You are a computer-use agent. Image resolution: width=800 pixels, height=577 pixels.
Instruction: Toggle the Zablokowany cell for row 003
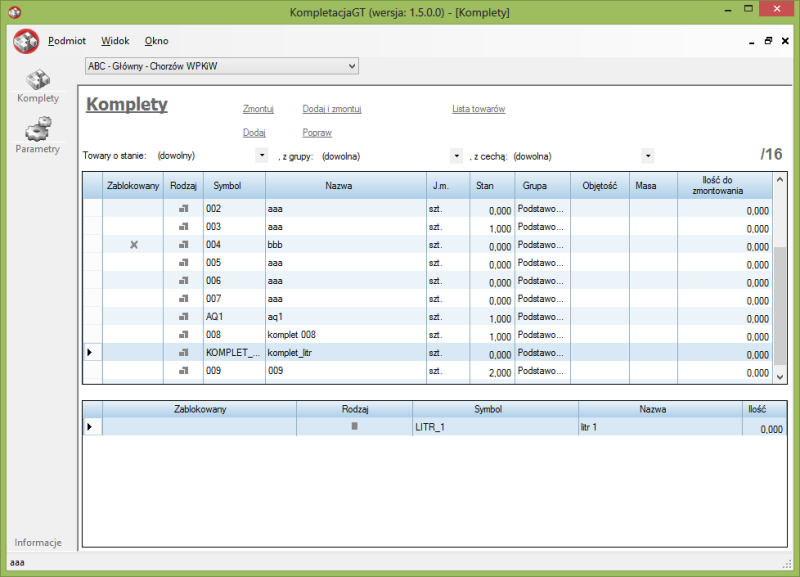tap(133, 227)
